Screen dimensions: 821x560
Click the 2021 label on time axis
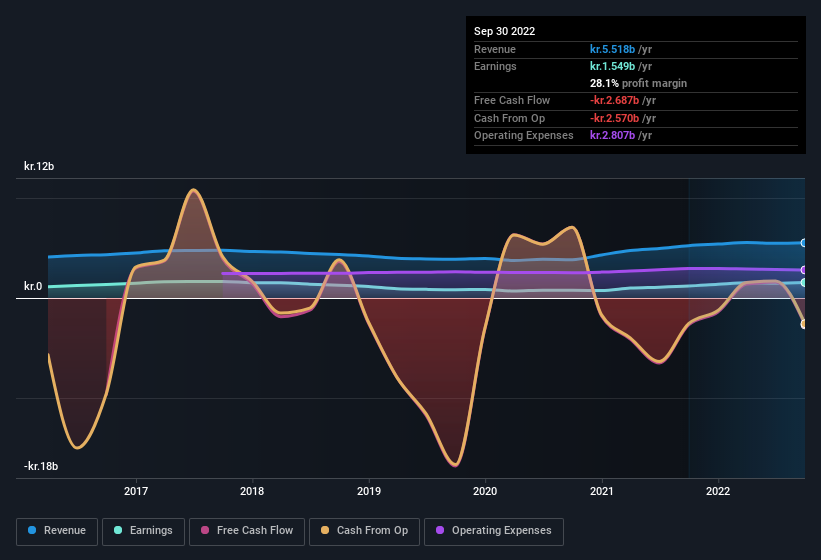click(602, 491)
